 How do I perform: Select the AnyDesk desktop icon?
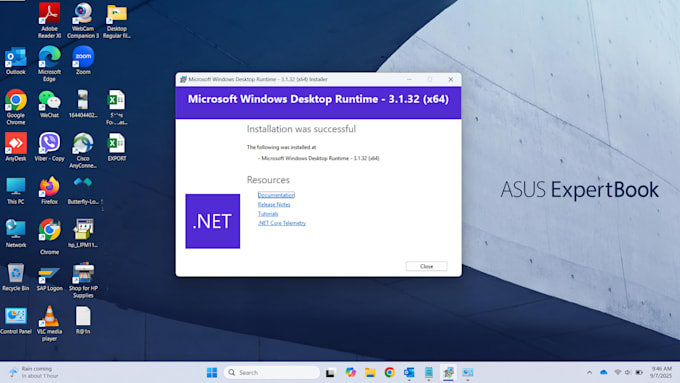[x=16, y=147]
